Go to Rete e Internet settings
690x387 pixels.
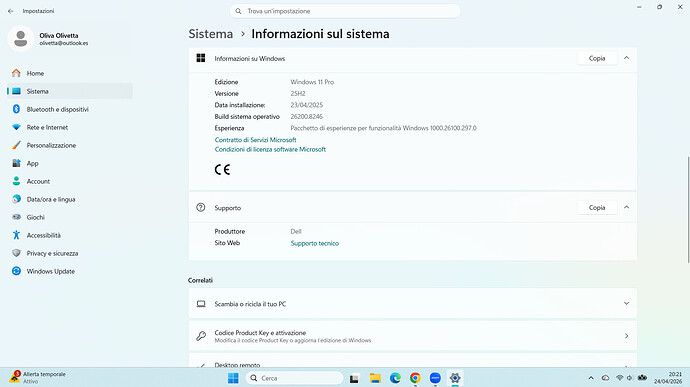(70, 127)
